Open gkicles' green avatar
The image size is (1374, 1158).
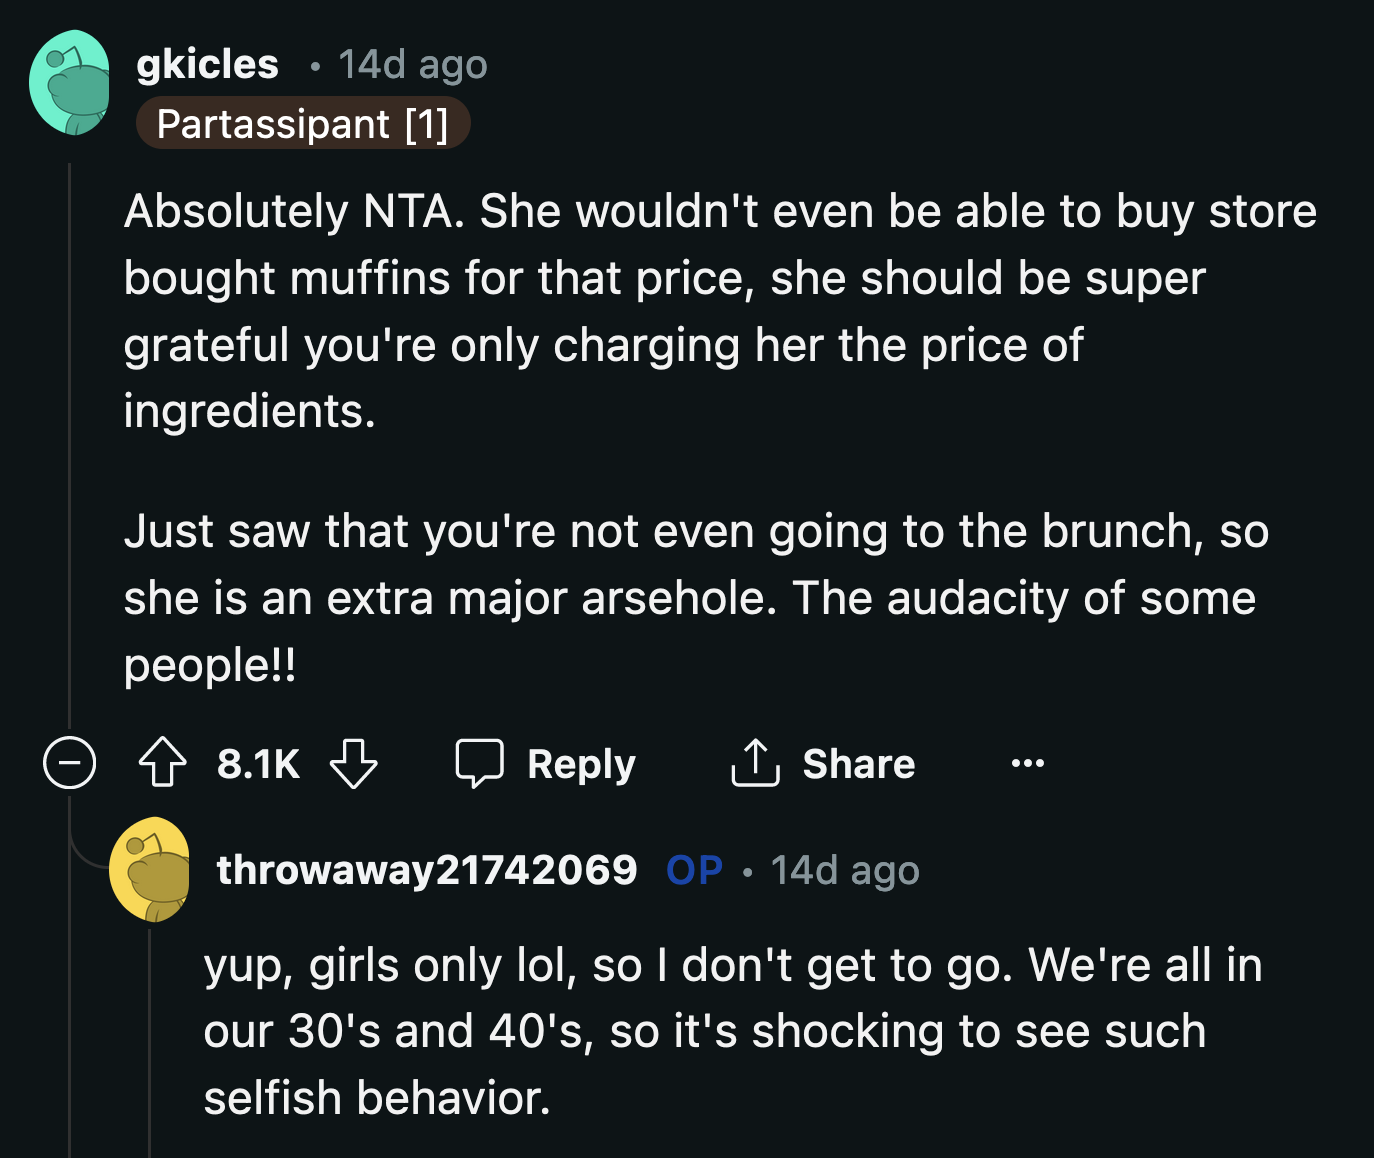point(70,83)
